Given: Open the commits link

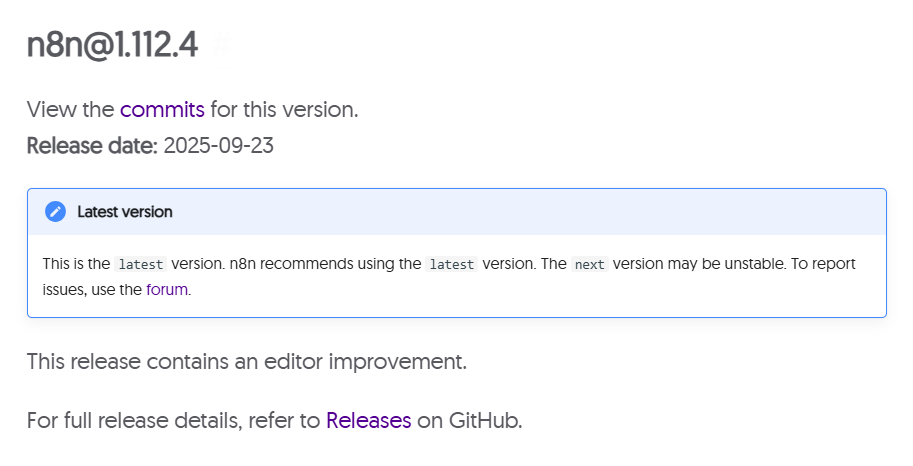Looking at the screenshot, I should click(162, 109).
